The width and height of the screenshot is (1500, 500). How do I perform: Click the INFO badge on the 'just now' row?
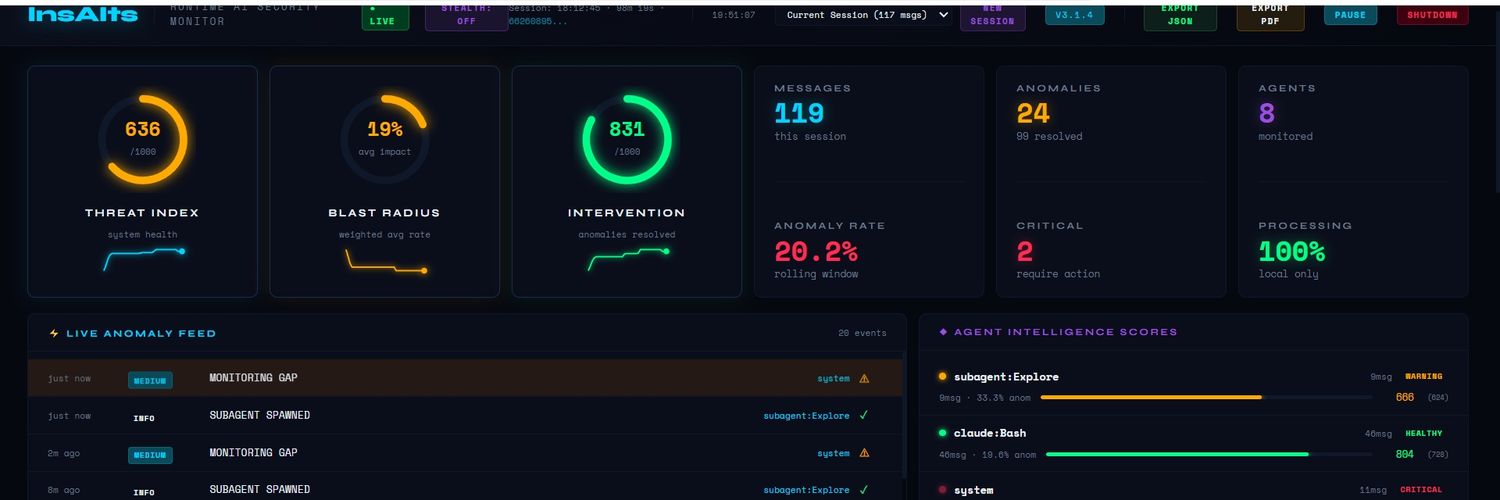[144, 417]
